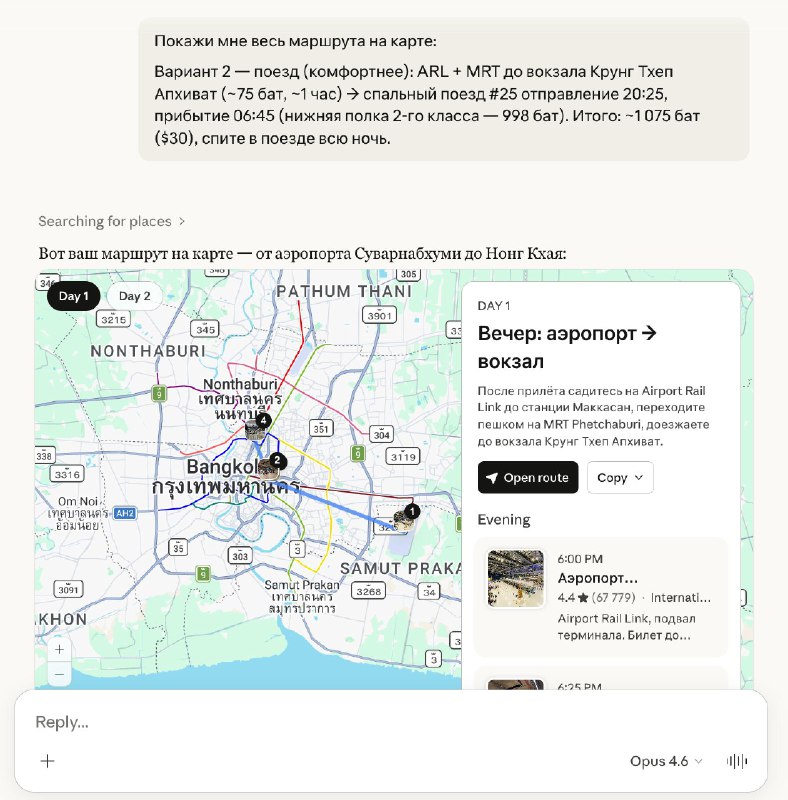The image size is (788, 800).
Task: Click map marker number 4 near Nonthaburi
Action: pos(262,421)
